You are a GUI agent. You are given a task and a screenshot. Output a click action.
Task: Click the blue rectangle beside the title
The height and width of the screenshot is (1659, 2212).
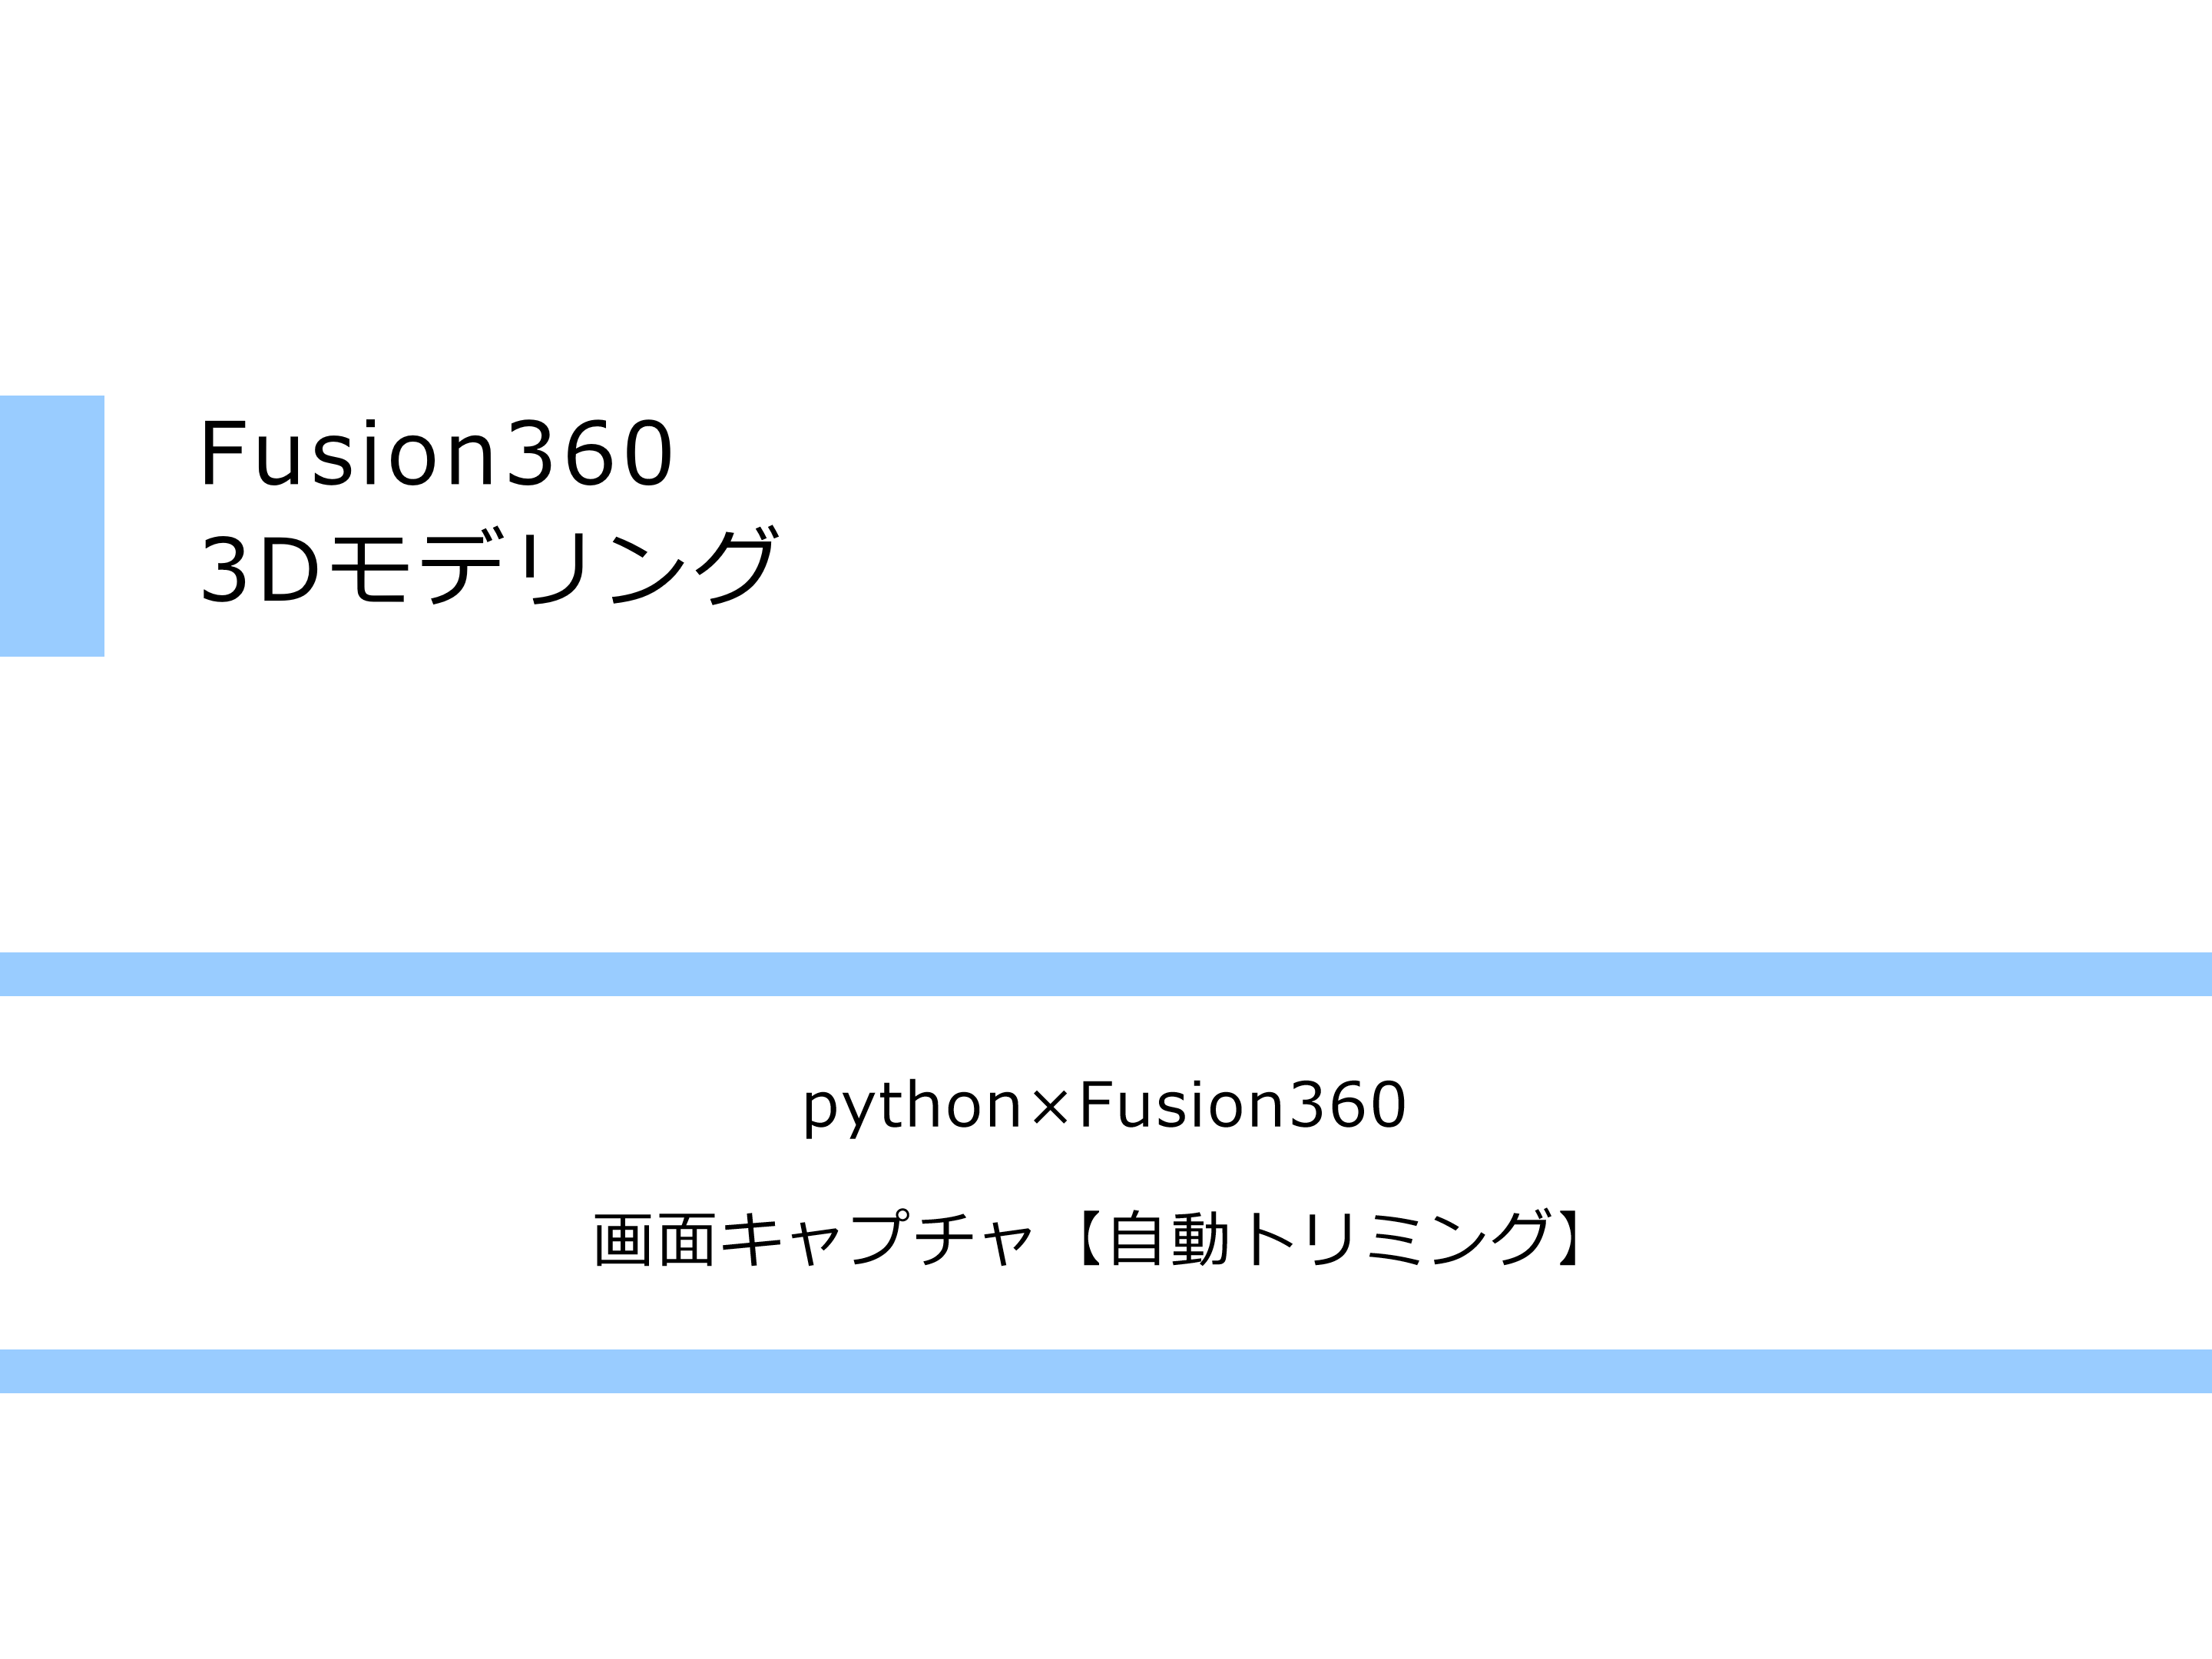[x=52, y=526]
